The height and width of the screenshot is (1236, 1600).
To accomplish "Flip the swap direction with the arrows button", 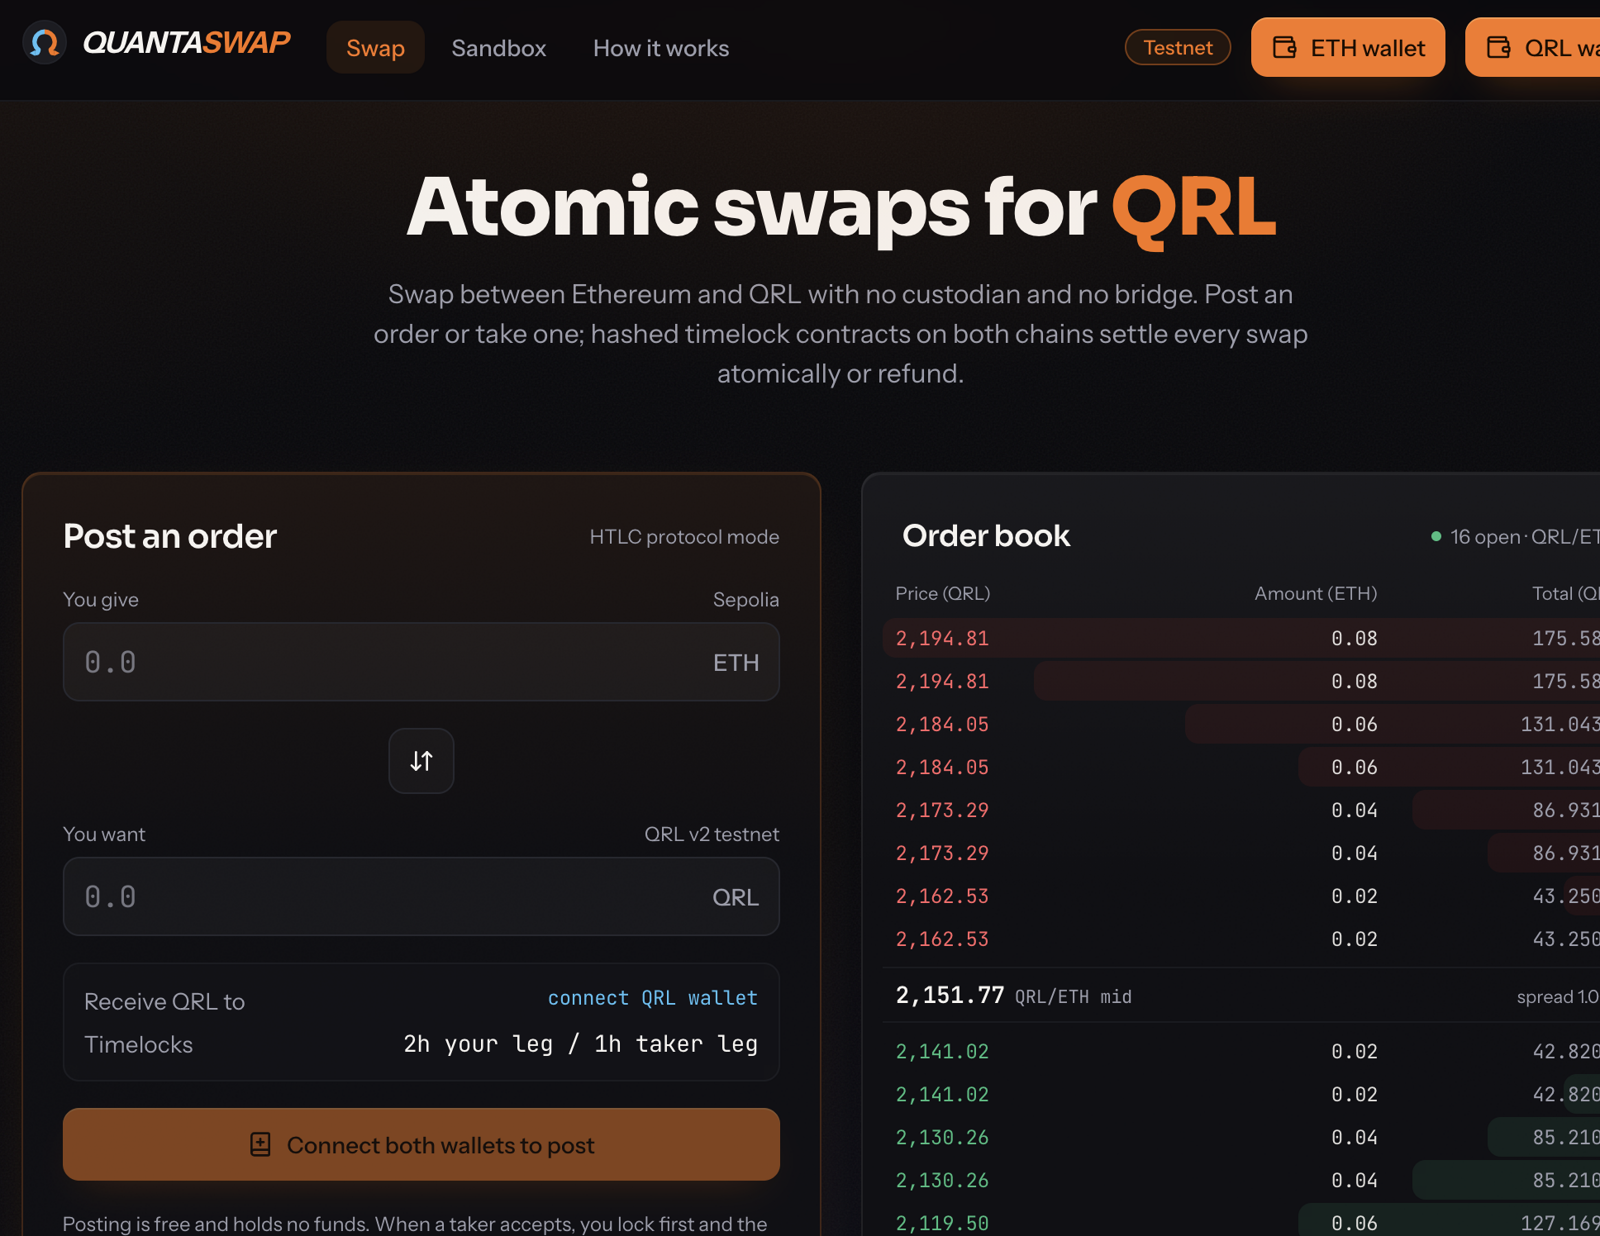I will pyautogui.click(x=421, y=761).
